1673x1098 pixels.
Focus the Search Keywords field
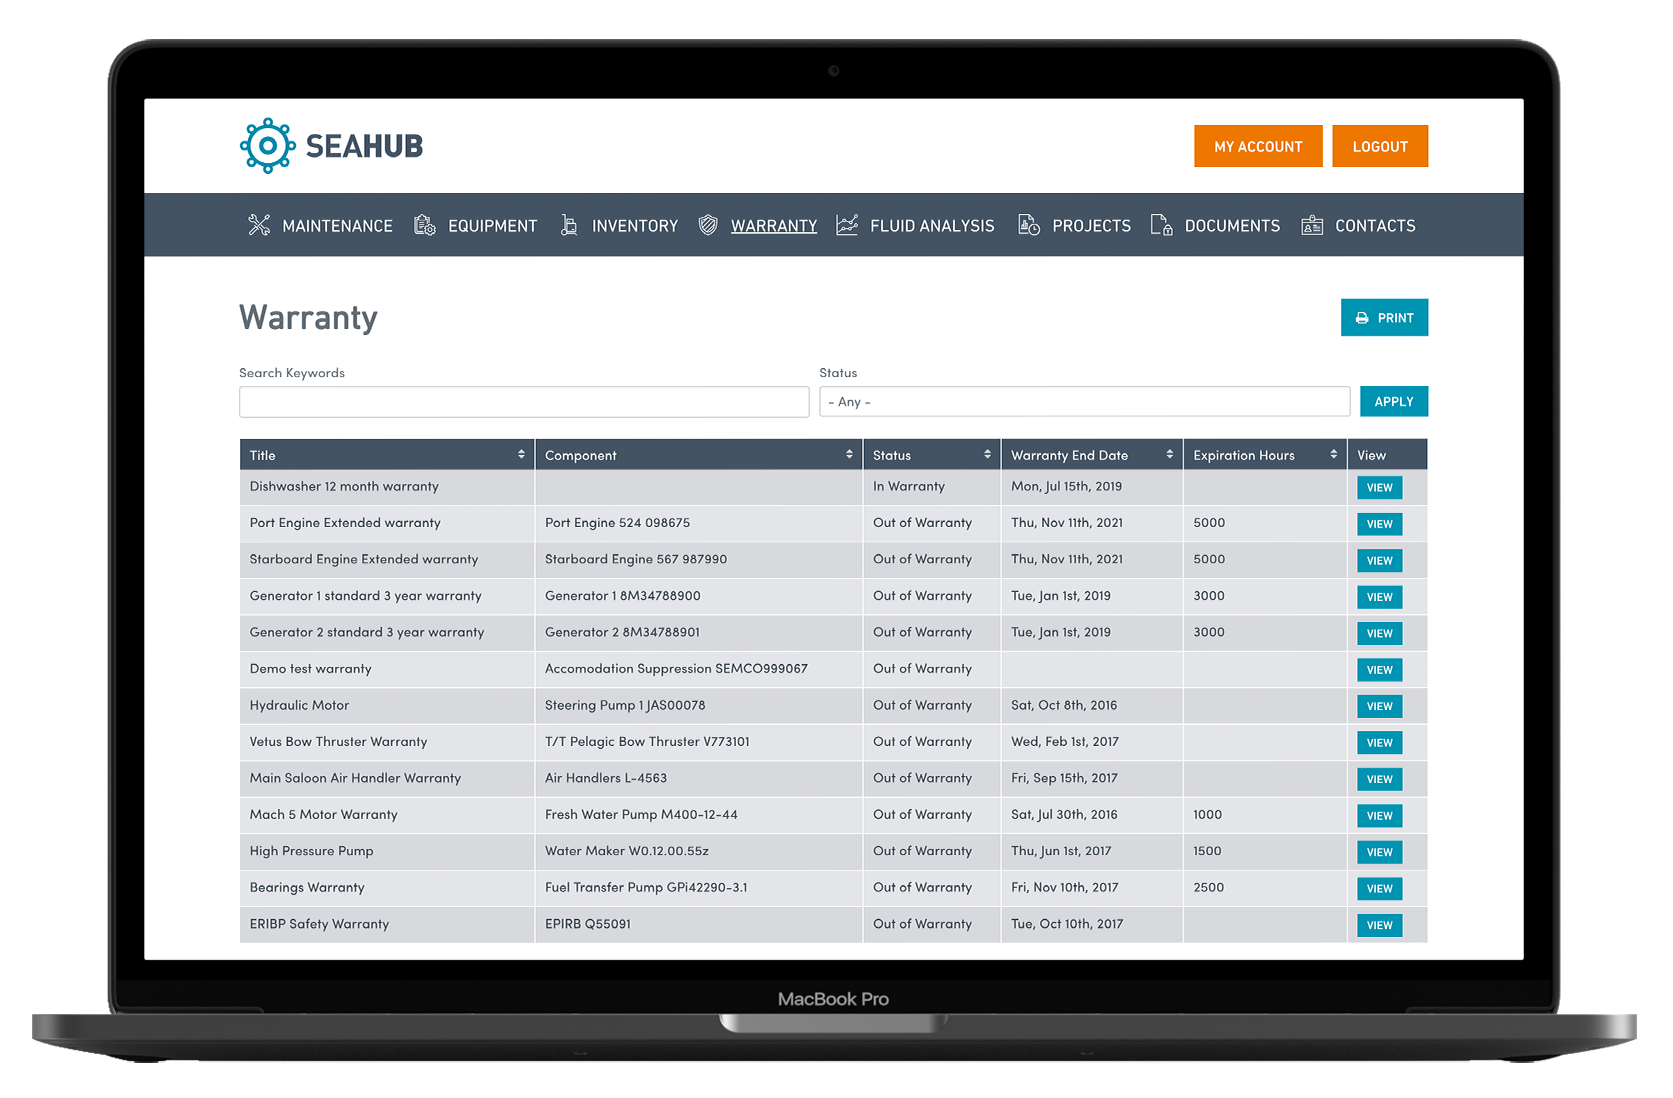tap(524, 402)
